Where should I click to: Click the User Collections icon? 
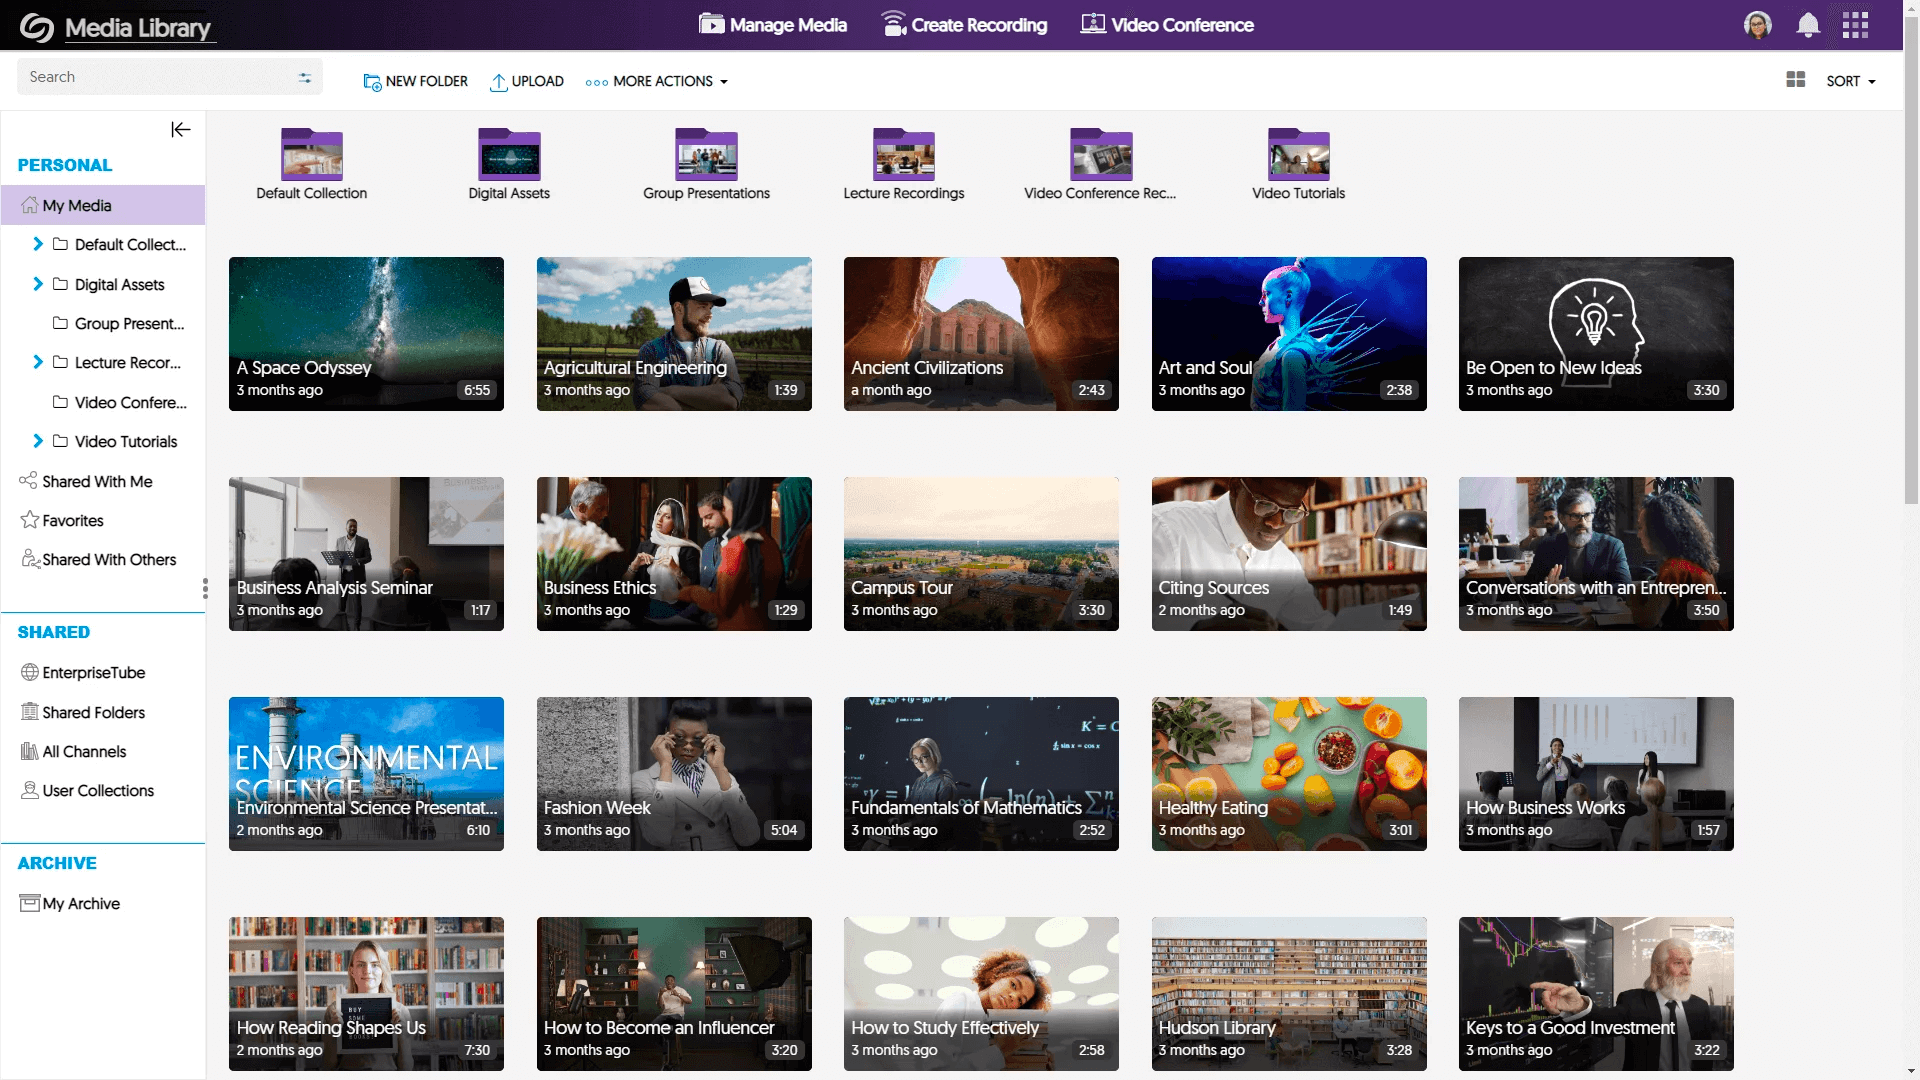[x=29, y=790]
